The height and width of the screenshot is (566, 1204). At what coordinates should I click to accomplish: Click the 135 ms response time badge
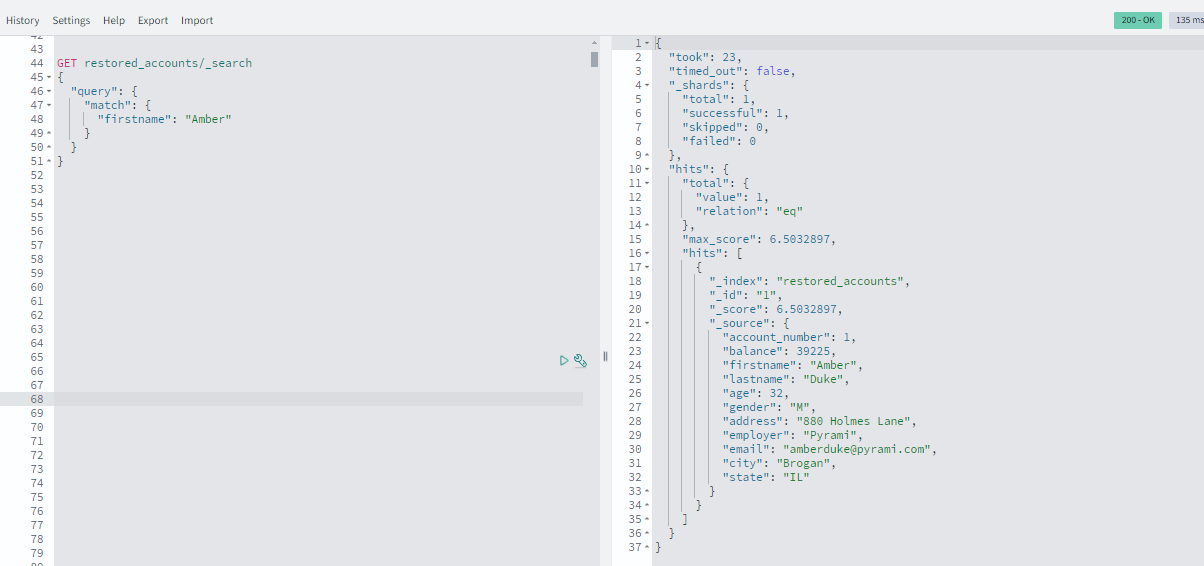click(x=1187, y=20)
